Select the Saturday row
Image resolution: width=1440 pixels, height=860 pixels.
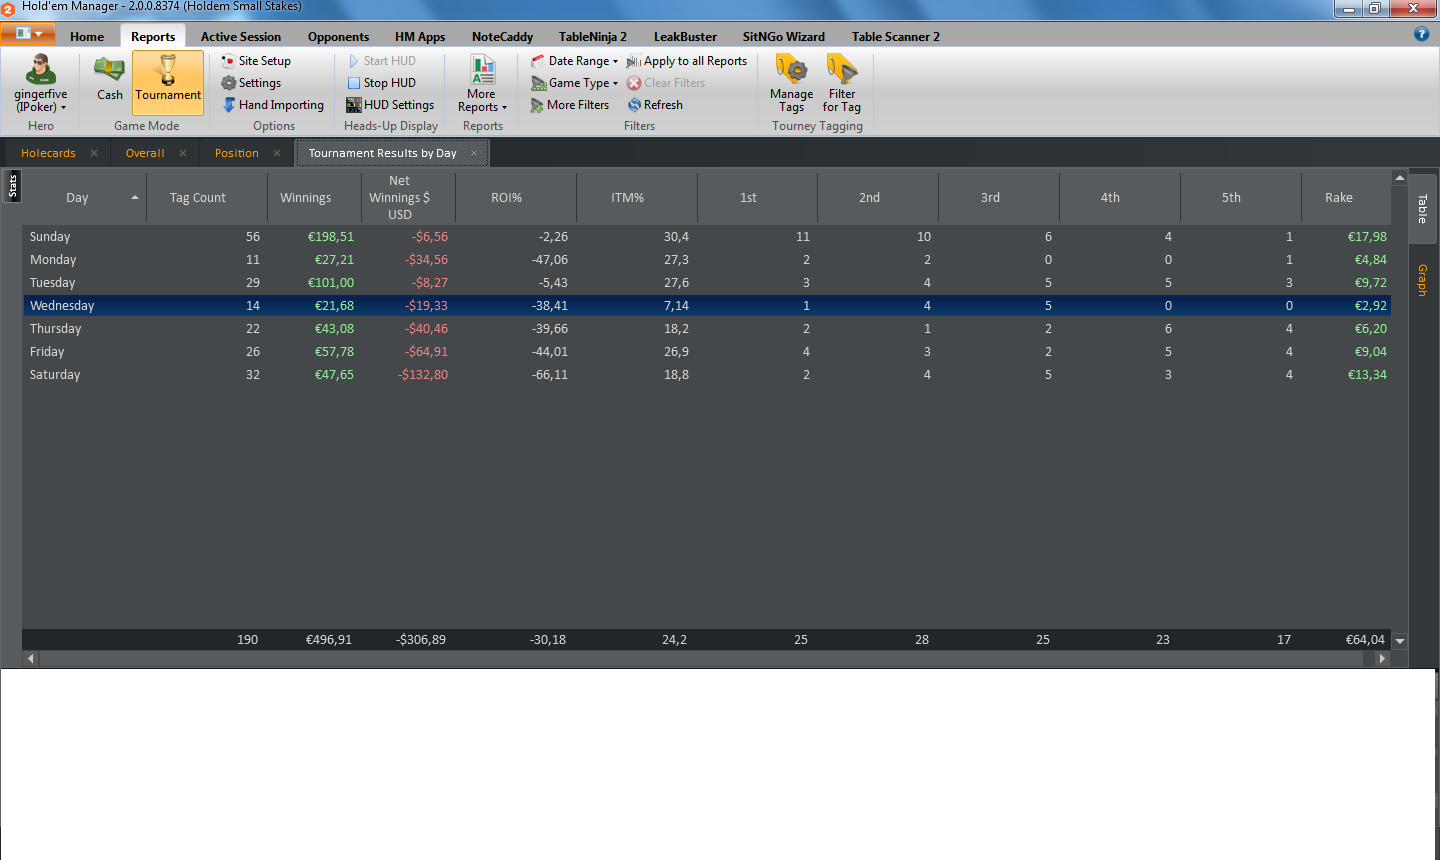point(707,375)
